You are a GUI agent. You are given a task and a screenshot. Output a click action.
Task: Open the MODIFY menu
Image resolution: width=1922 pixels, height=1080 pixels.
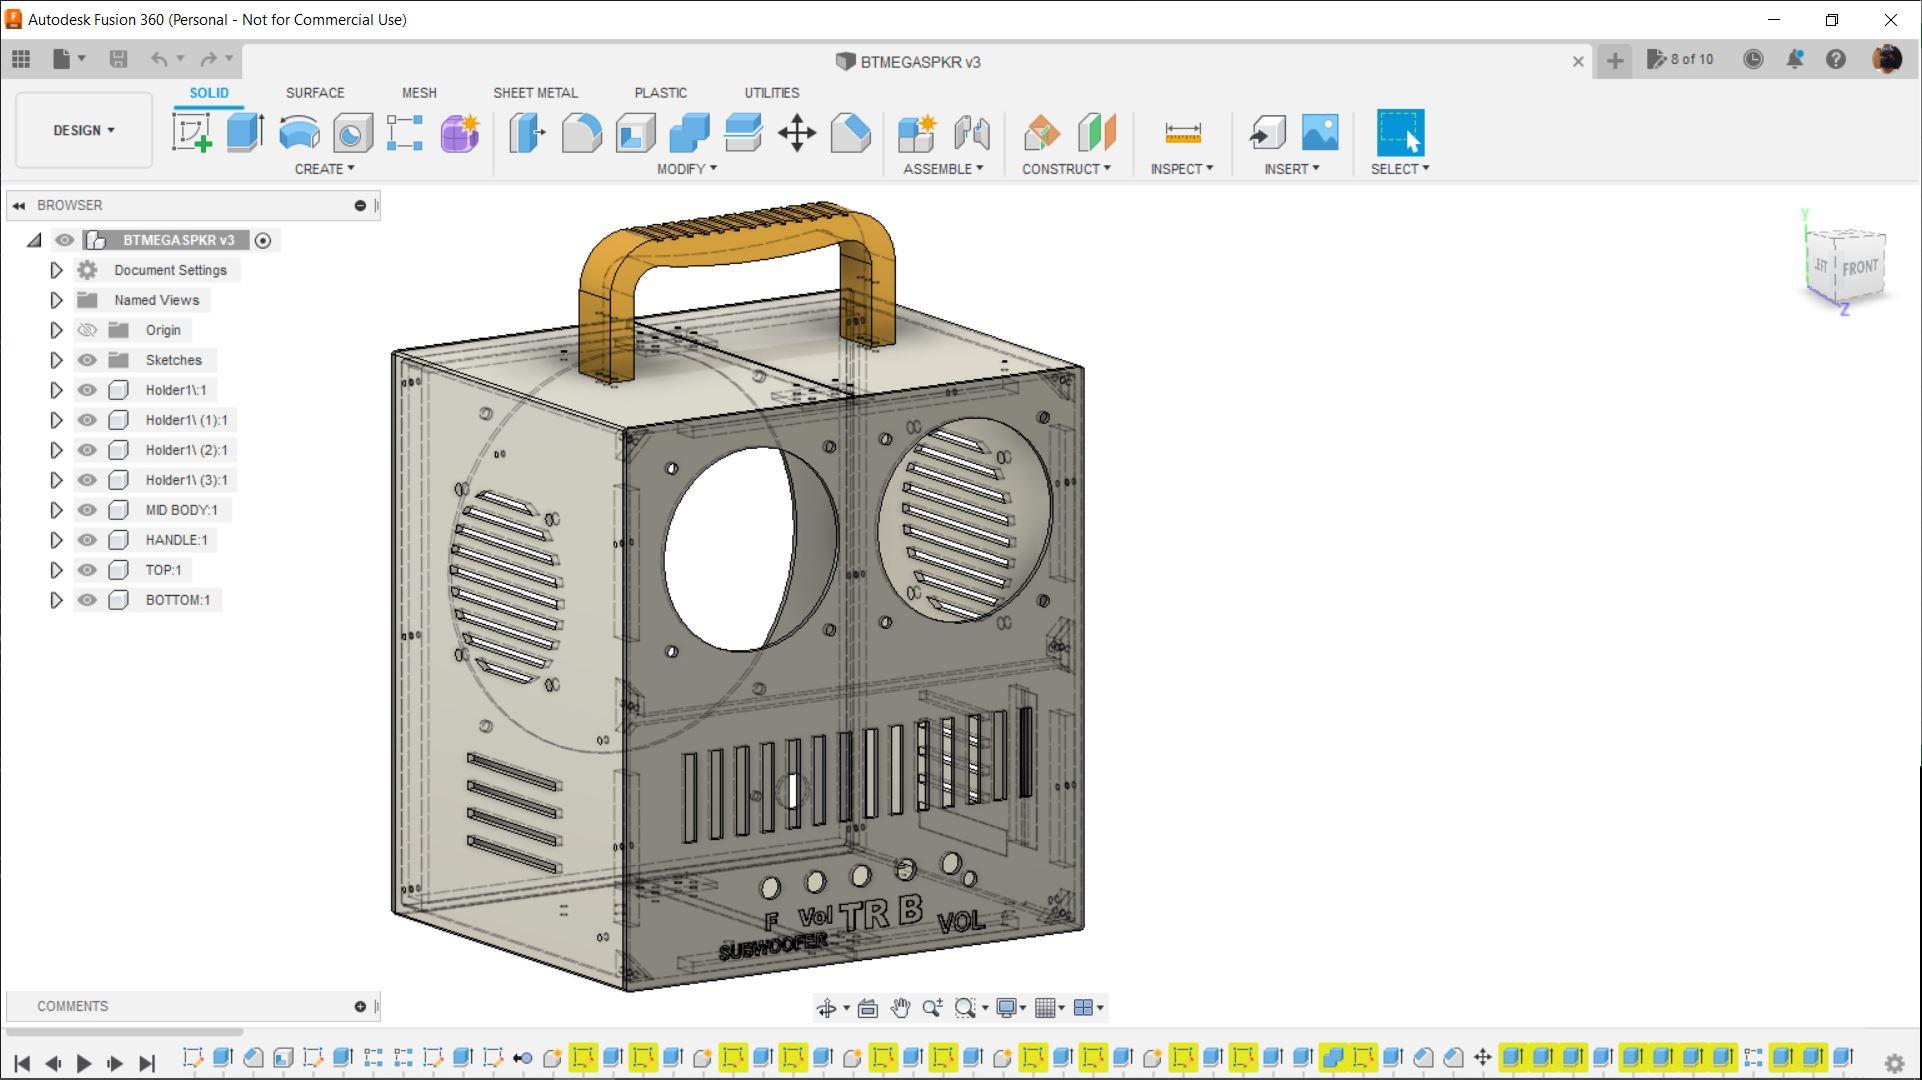pos(687,169)
